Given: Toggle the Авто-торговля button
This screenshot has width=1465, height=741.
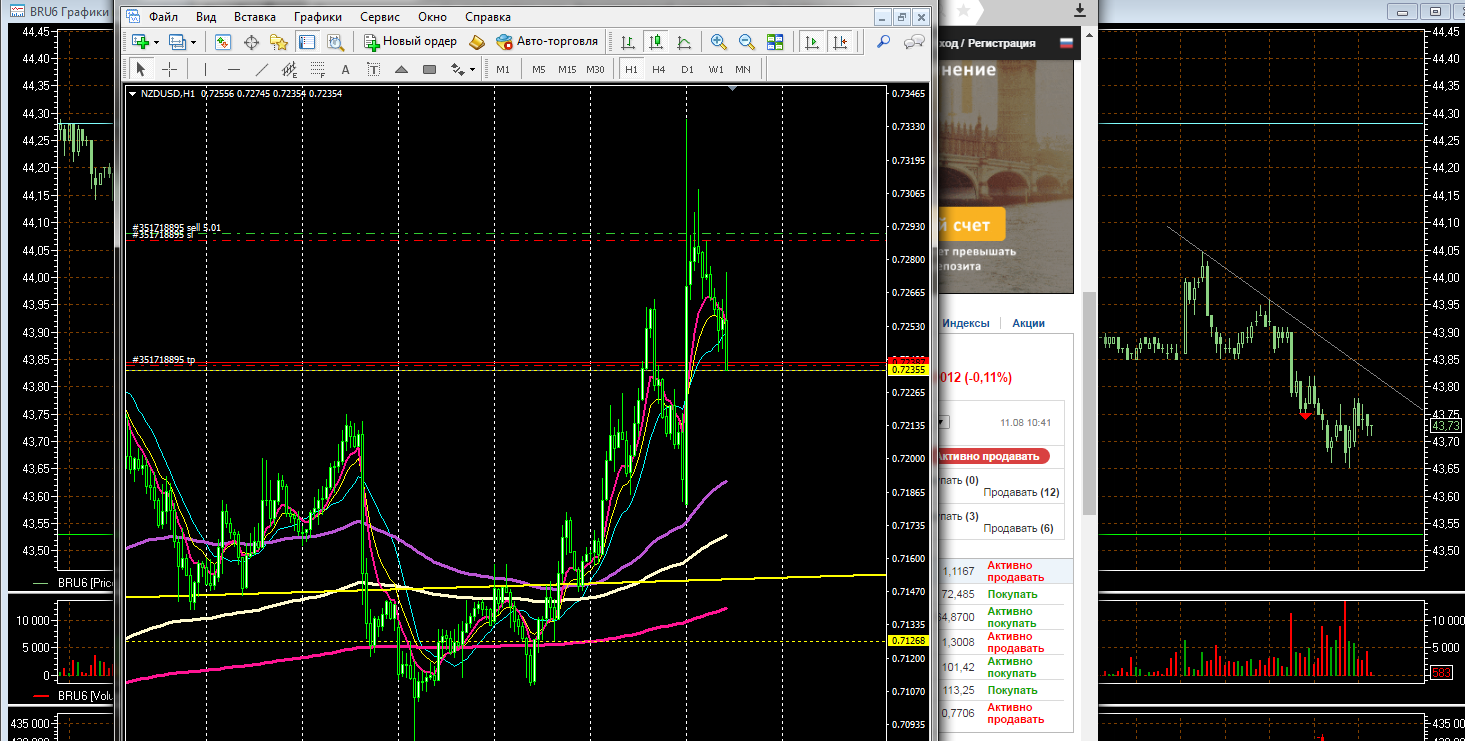Looking at the screenshot, I should point(547,41).
